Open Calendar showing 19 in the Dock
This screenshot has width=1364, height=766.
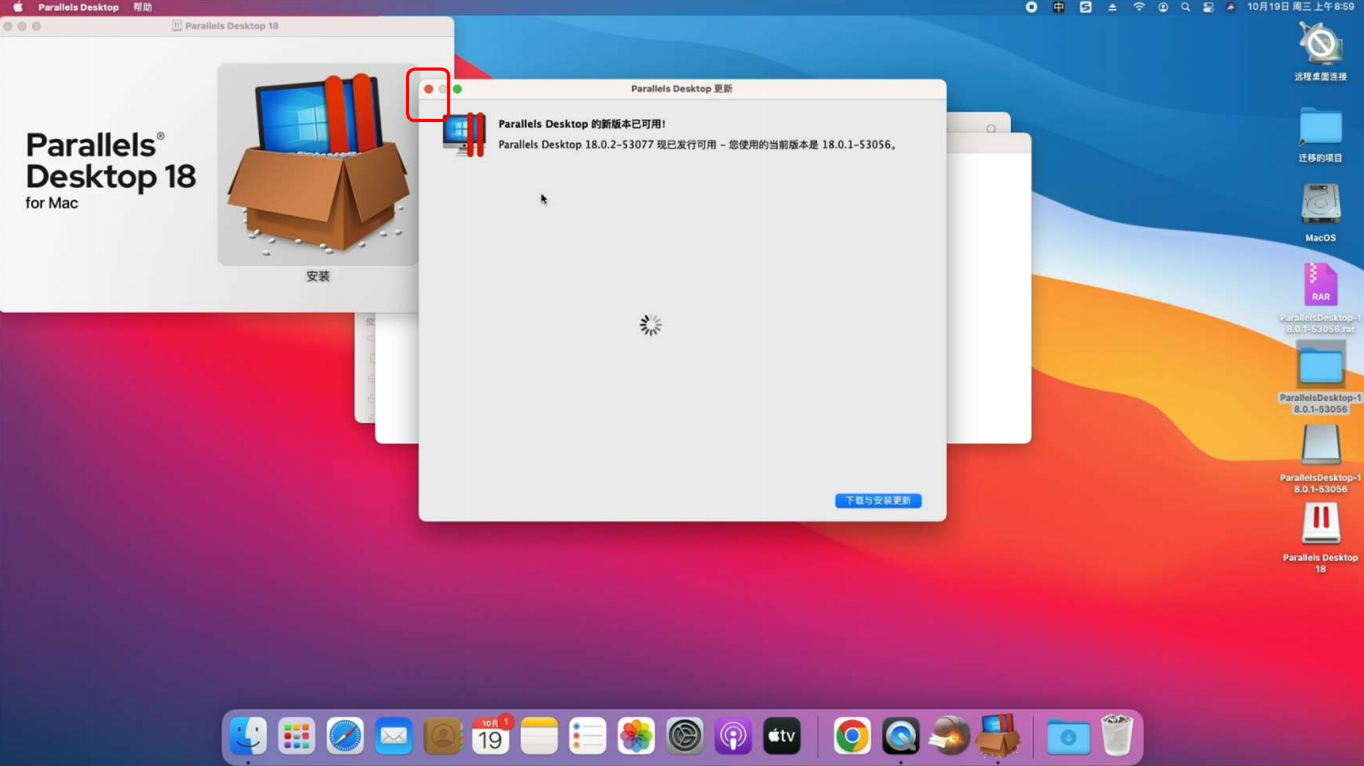point(490,737)
